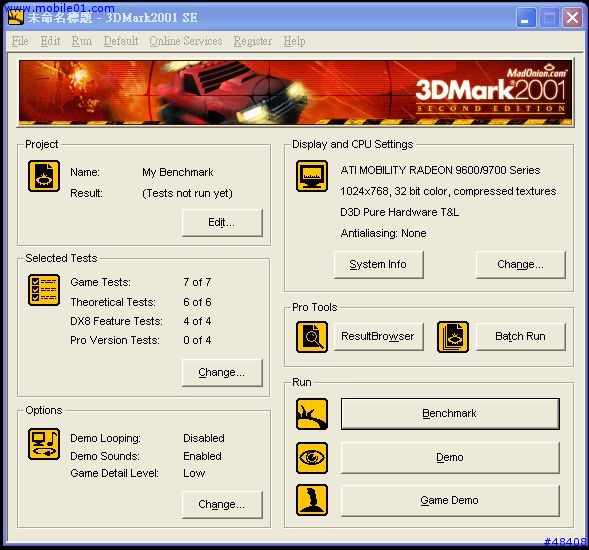The width and height of the screenshot is (589, 550).
Task: Minimize the 3DMark2001 SE window
Action: (526, 18)
